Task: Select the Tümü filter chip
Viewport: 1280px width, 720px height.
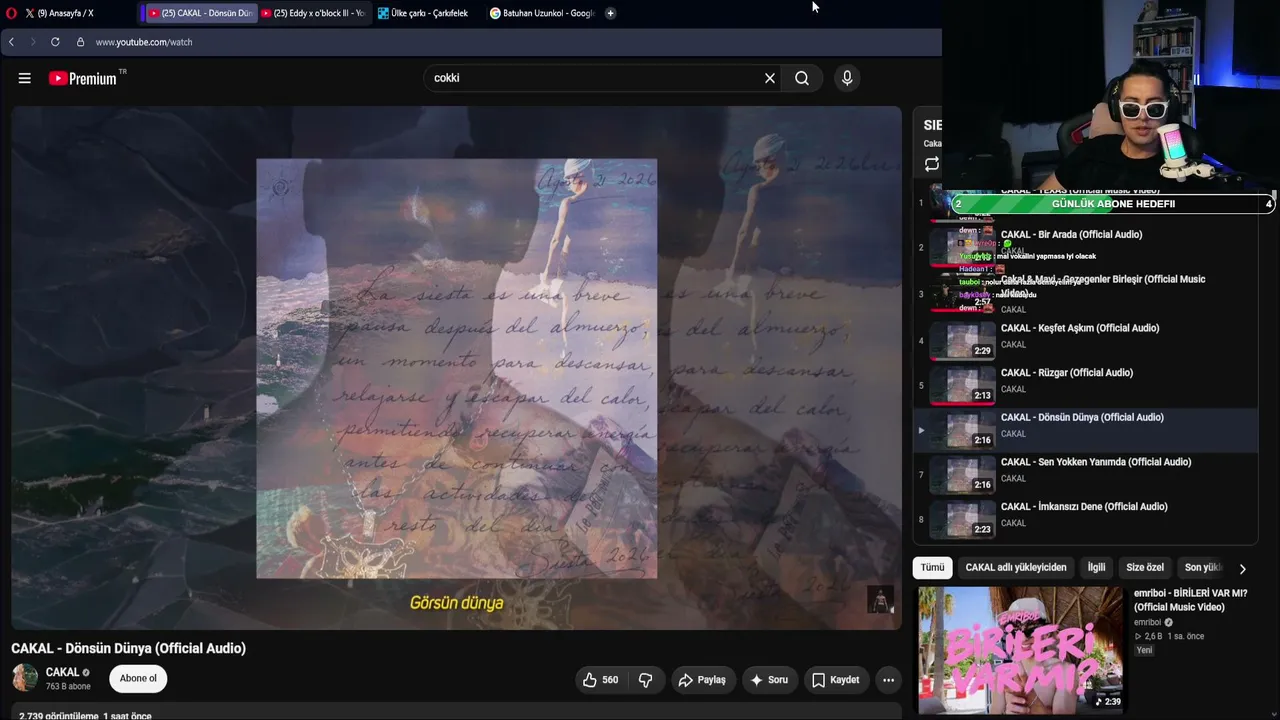Action: (933, 567)
